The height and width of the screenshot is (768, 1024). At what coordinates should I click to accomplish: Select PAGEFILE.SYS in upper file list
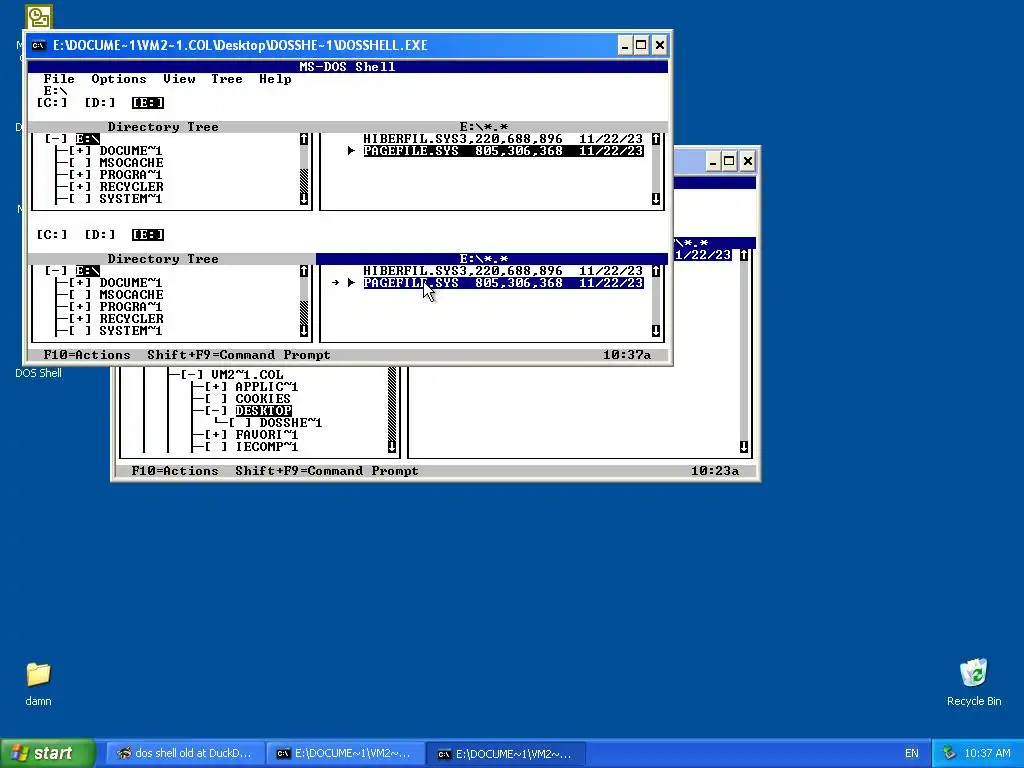coord(503,151)
